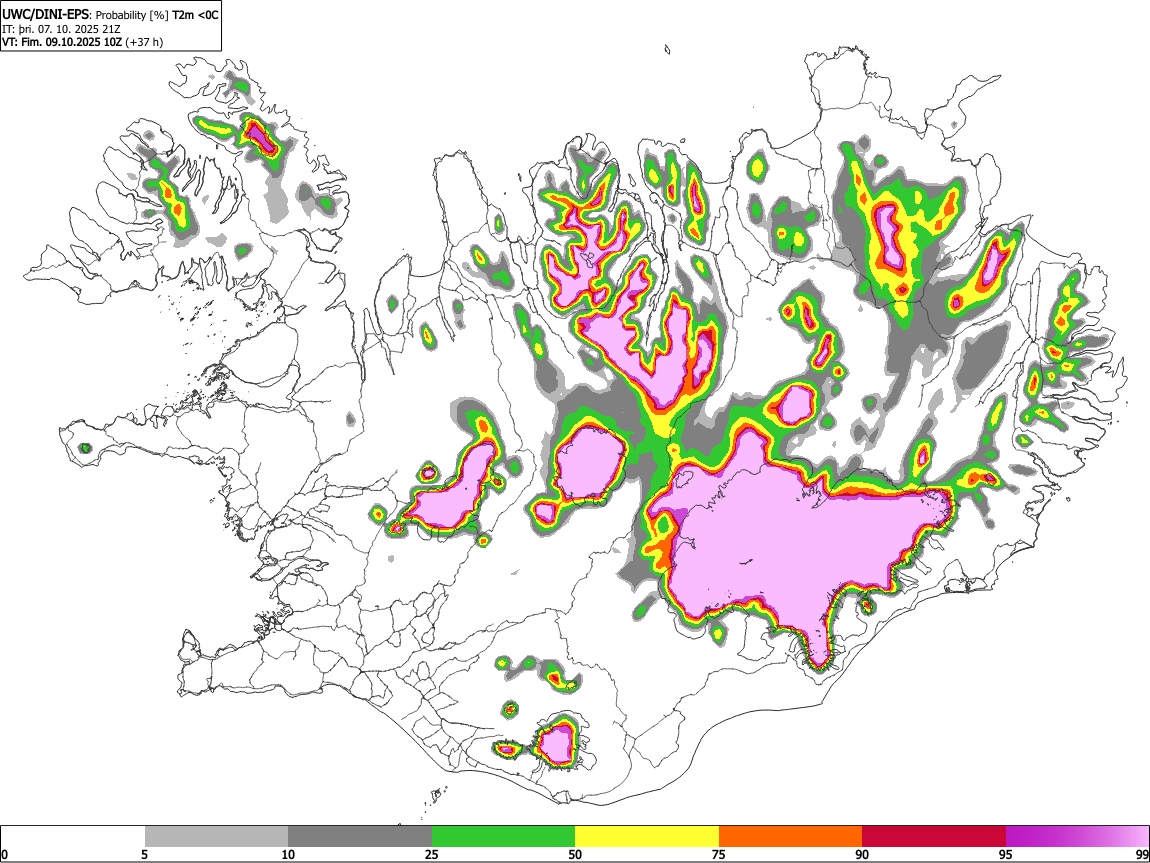The height and width of the screenshot is (863, 1150).
Task: Click the legend label '99'
Action: (1142, 855)
